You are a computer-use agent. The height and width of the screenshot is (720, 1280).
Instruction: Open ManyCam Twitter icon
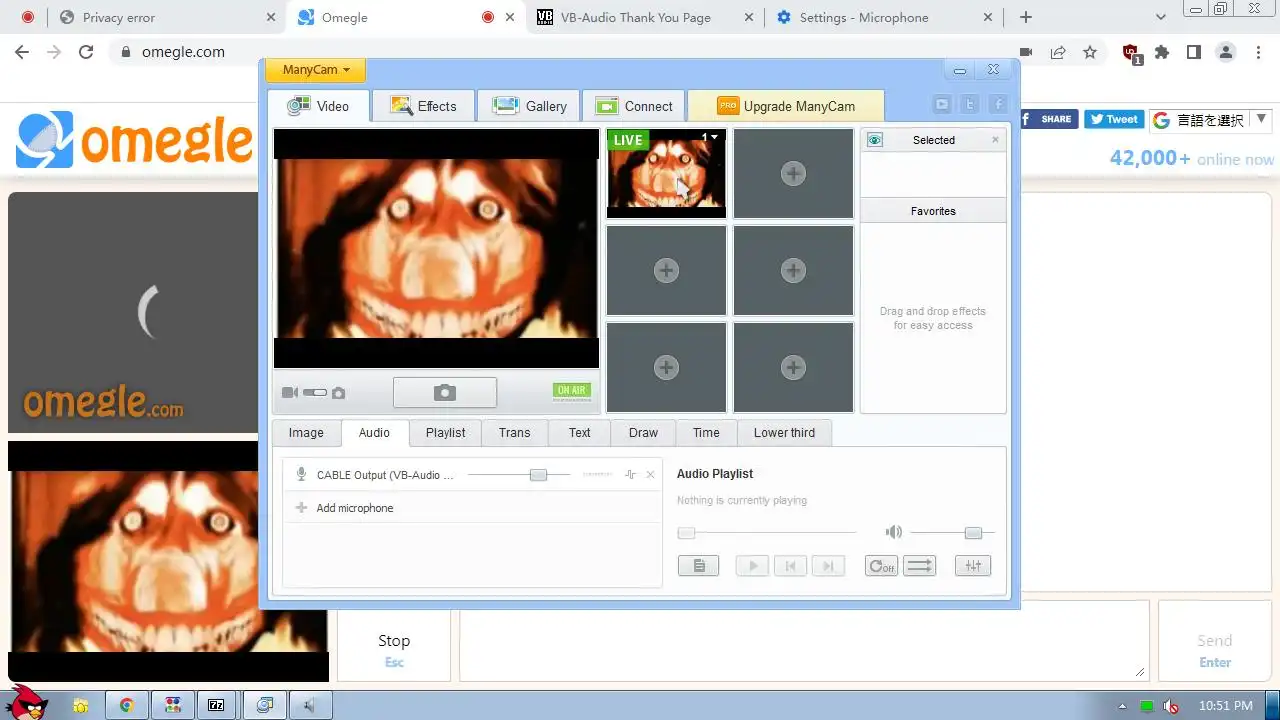pyautogui.click(x=970, y=104)
